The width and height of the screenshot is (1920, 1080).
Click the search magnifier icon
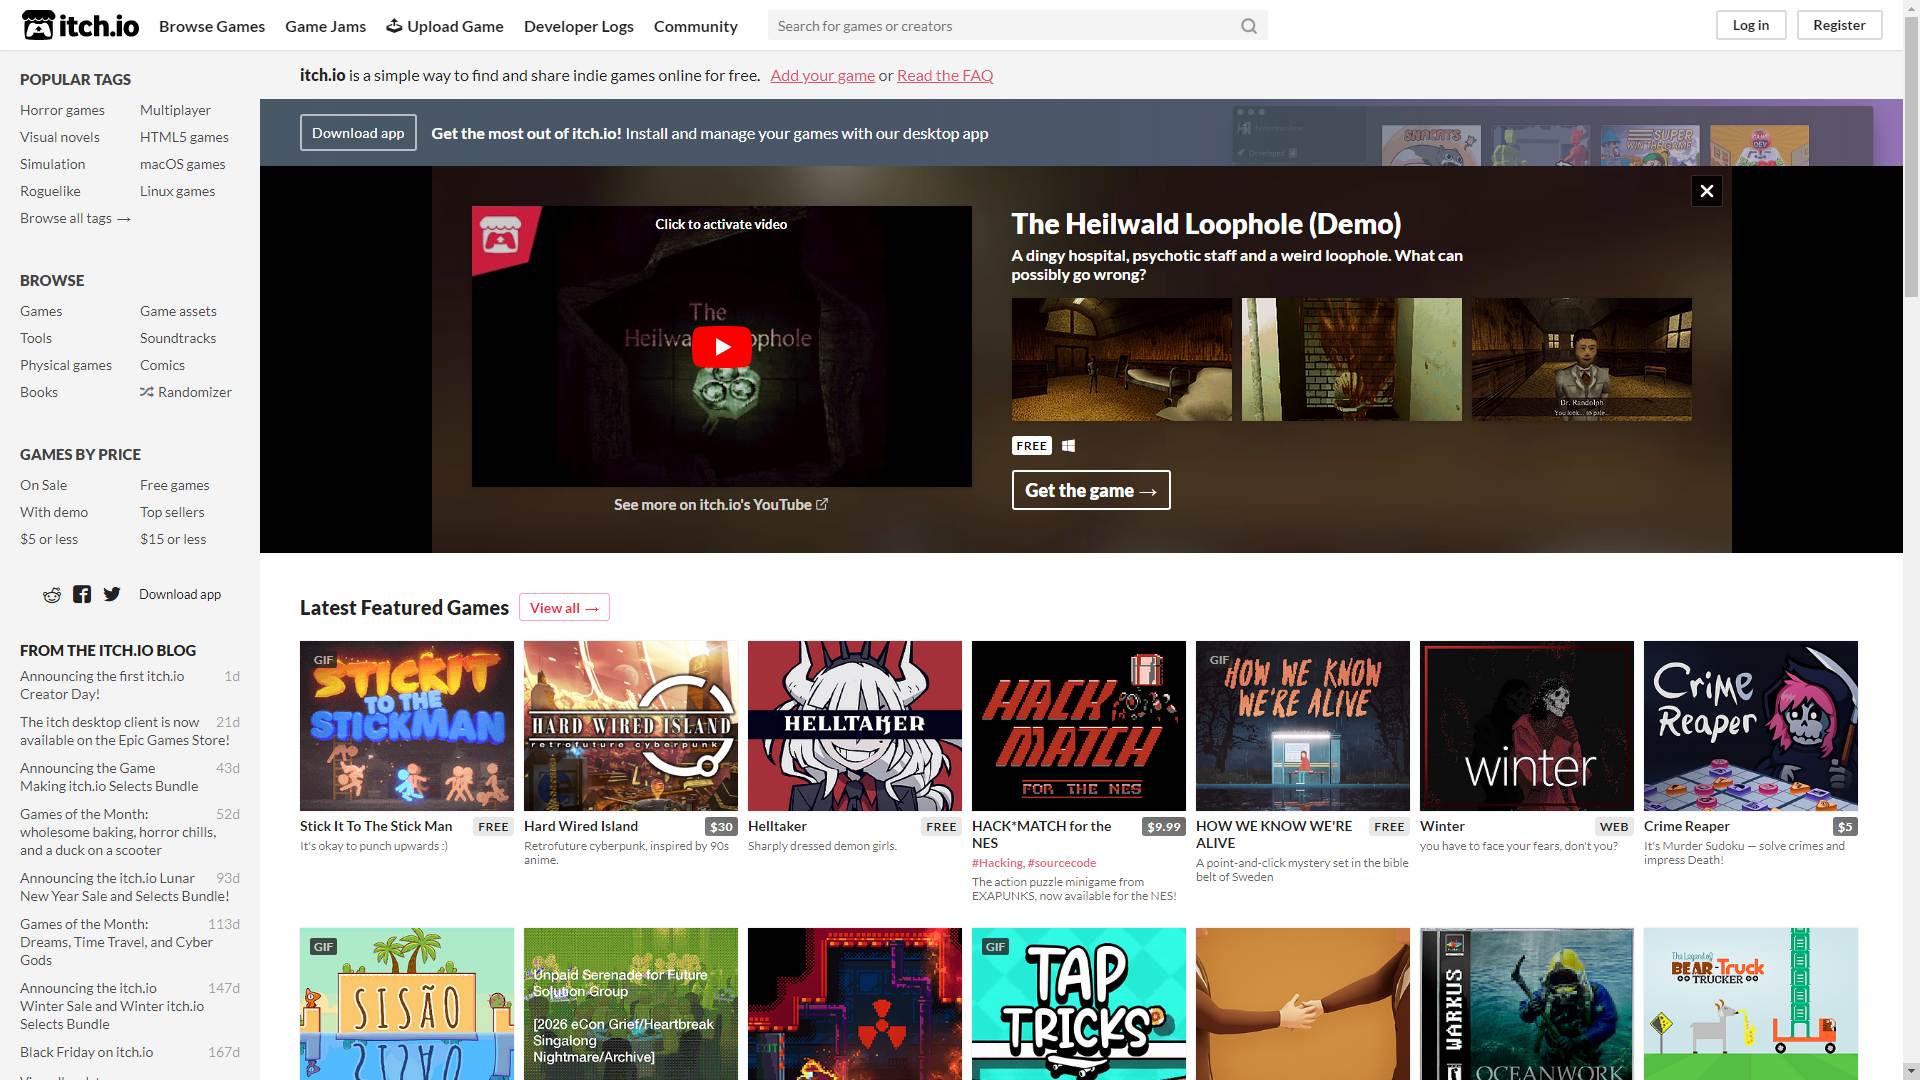1249,26
